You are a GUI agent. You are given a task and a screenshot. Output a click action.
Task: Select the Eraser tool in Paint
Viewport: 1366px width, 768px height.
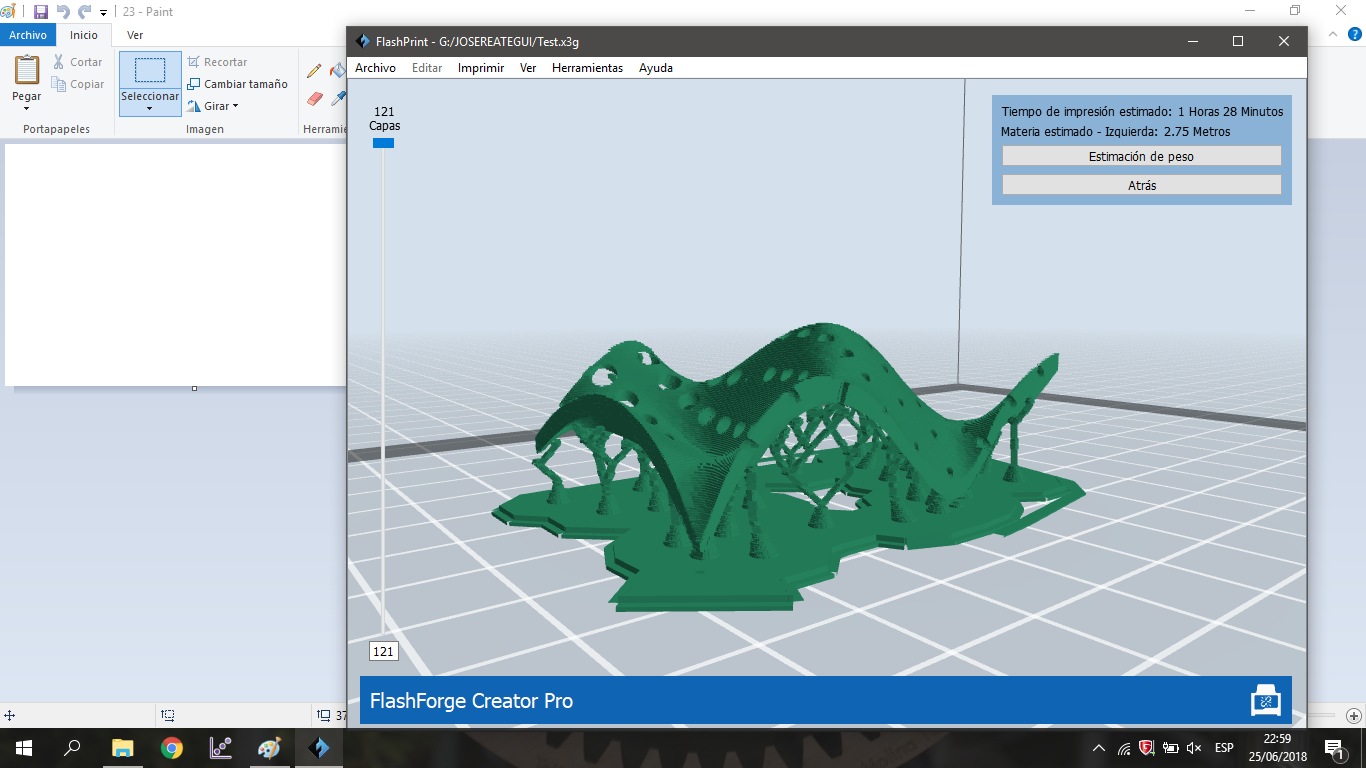(314, 98)
